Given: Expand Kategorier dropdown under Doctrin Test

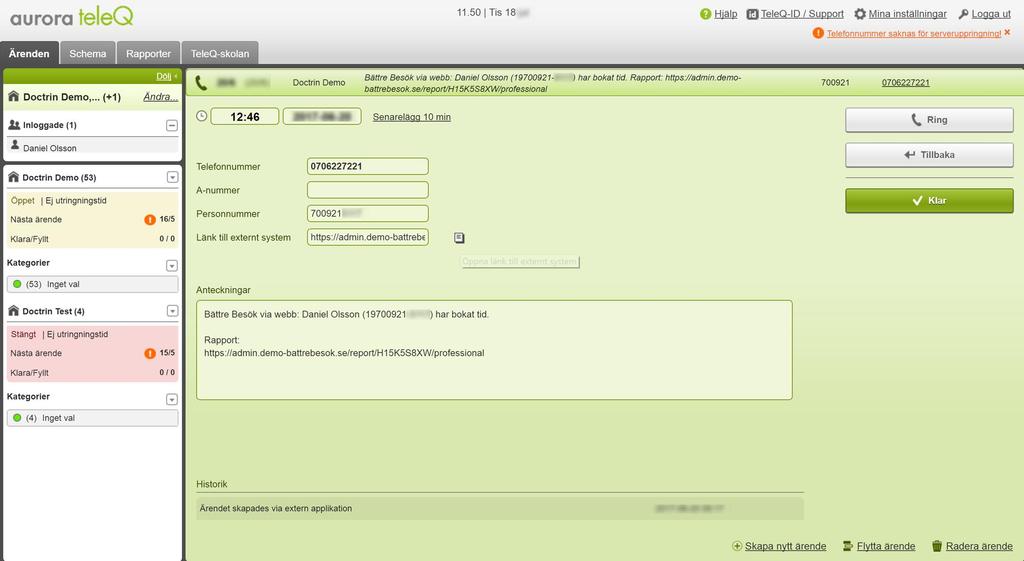Looking at the screenshot, I should tap(172, 399).
